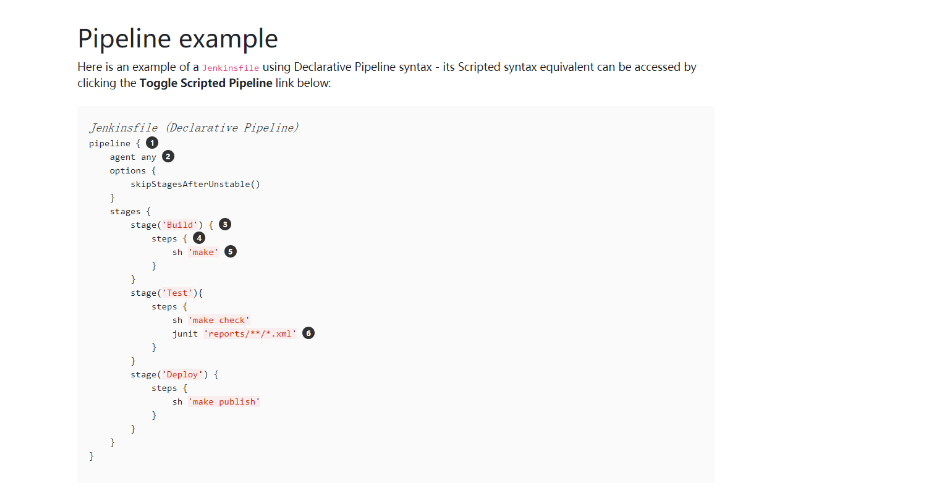Click the 'Deploy' stage name string
Screen dimensions: 926x494
(186, 374)
